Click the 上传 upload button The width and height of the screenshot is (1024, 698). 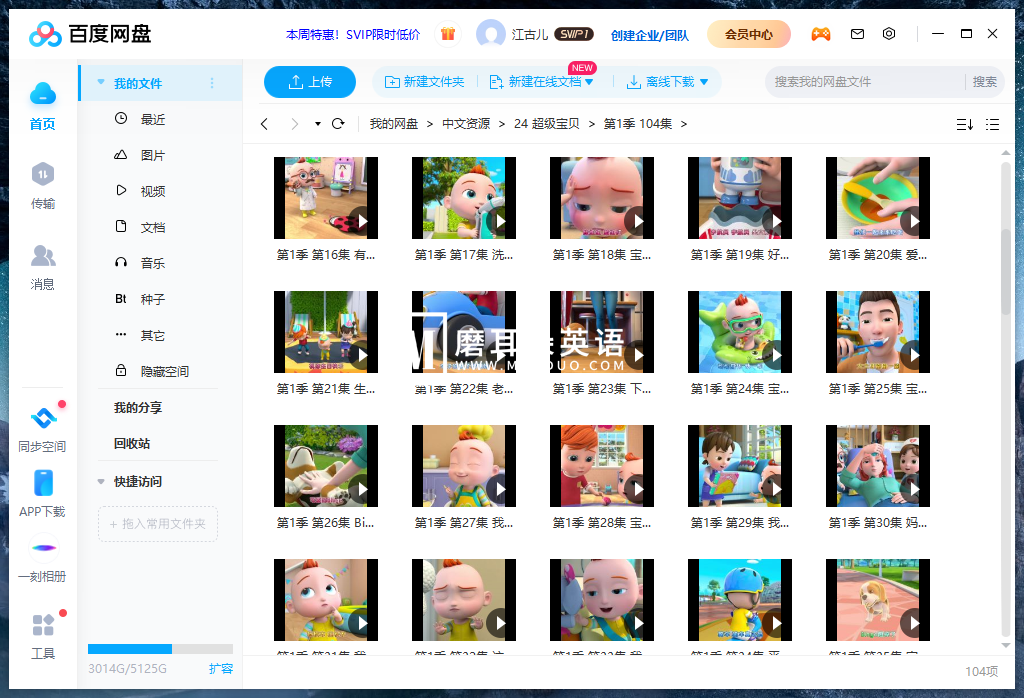(x=310, y=82)
